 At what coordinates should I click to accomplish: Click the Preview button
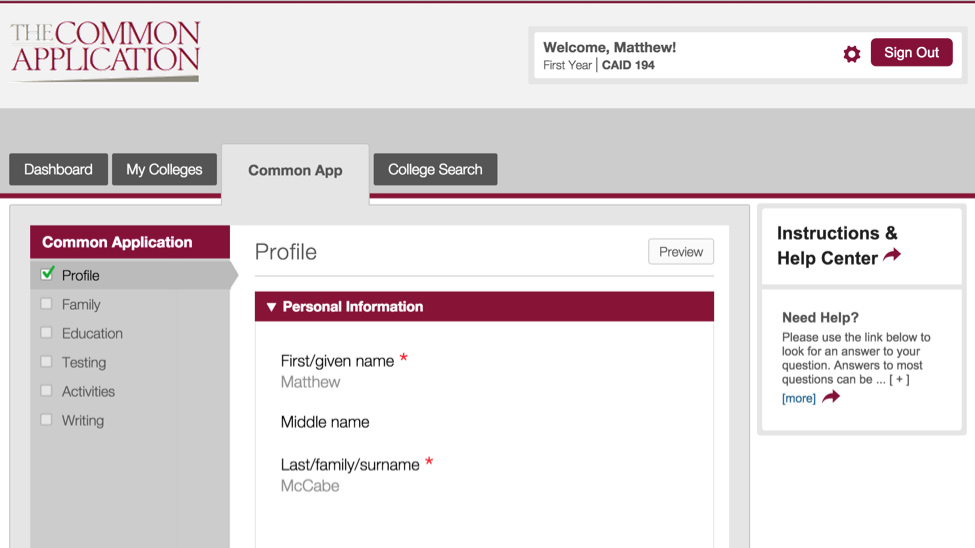681,252
